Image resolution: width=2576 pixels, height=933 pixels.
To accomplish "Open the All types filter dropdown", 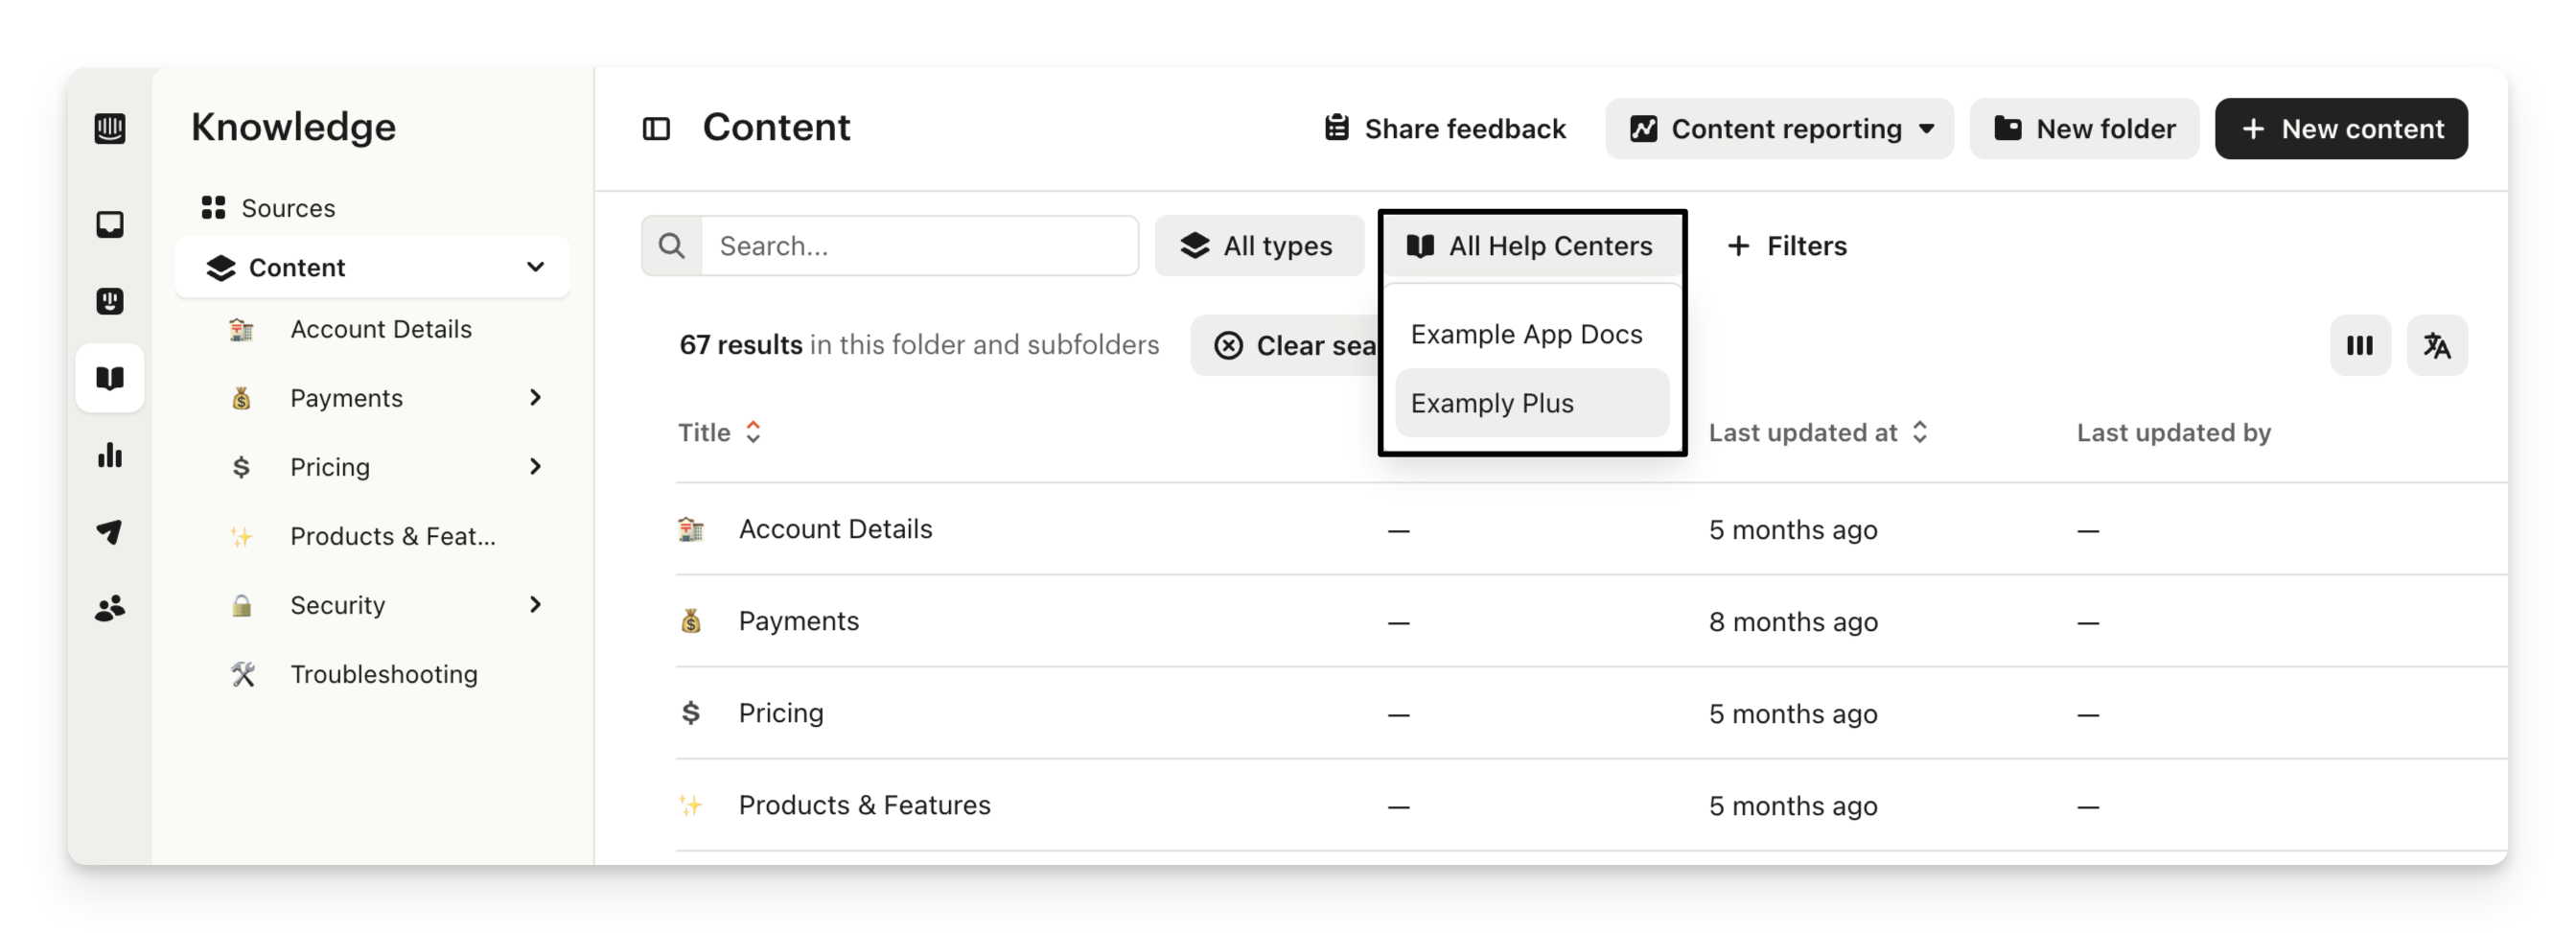I will 1258,246.
